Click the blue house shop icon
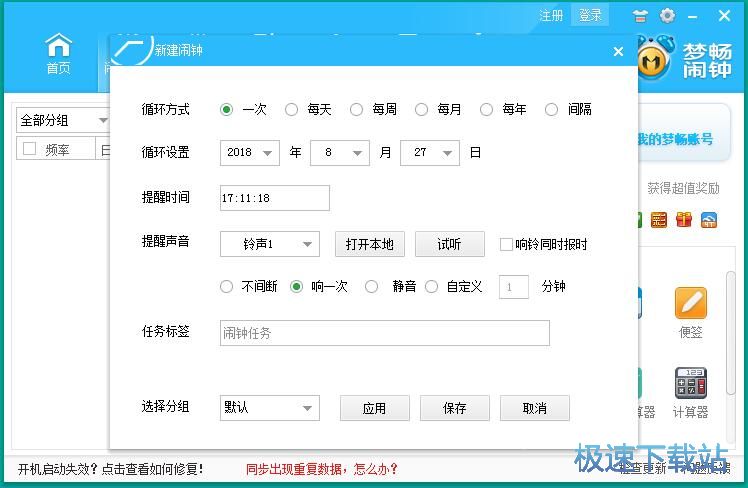The width and height of the screenshot is (748, 488). click(x=709, y=220)
